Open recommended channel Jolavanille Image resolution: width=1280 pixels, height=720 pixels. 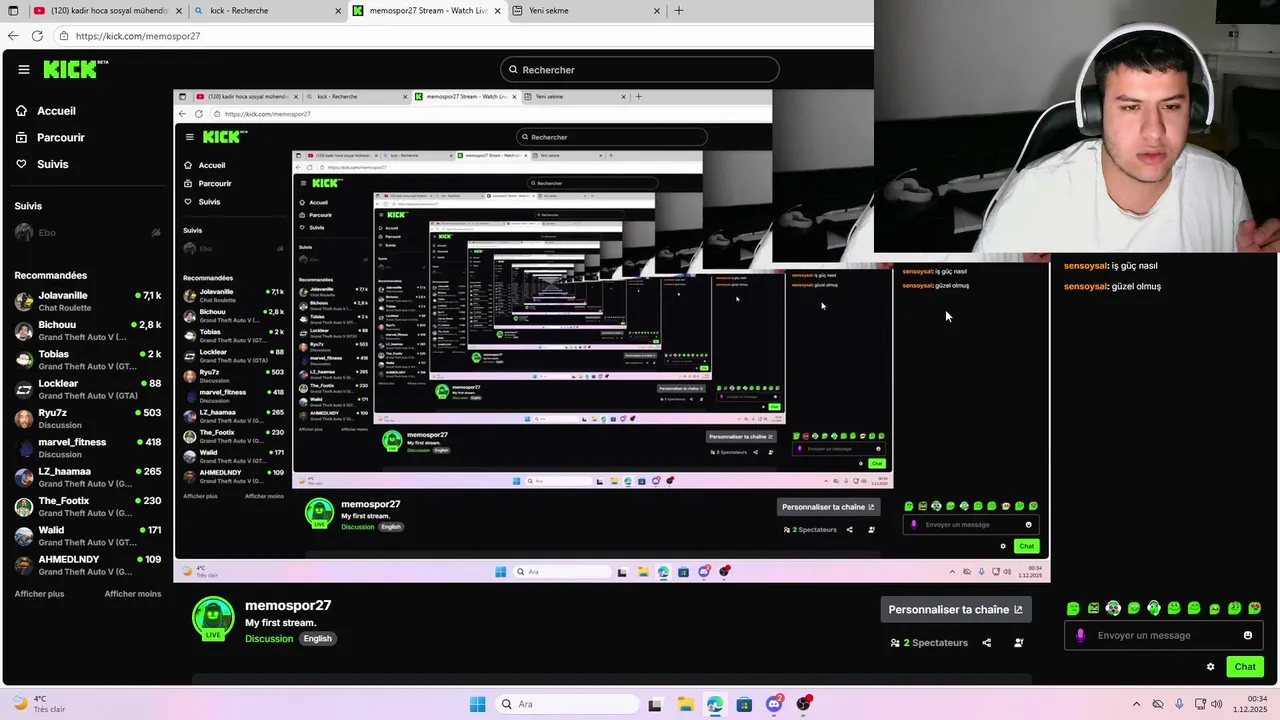(x=88, y=301)
